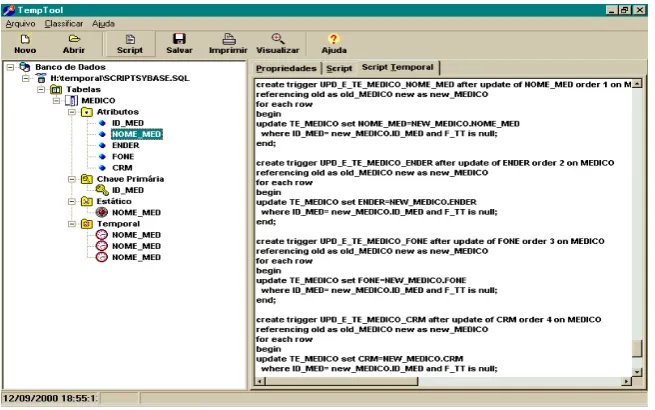This screenshot has height=410, width=655.
Task: Collapse the Tabelas node
Action: (41, 89)
